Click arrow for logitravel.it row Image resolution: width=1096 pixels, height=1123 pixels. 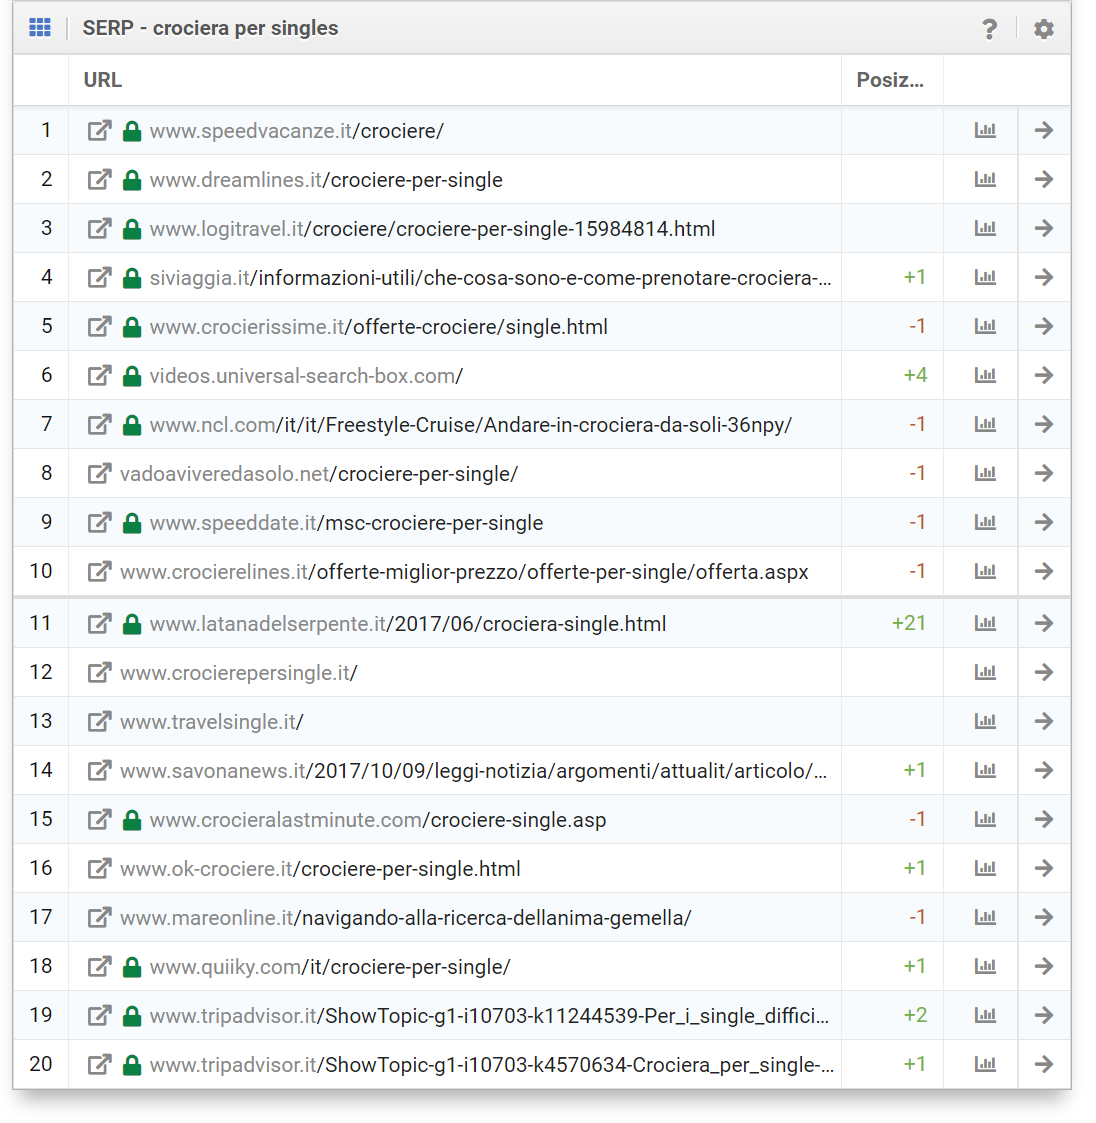[1044, 228]
